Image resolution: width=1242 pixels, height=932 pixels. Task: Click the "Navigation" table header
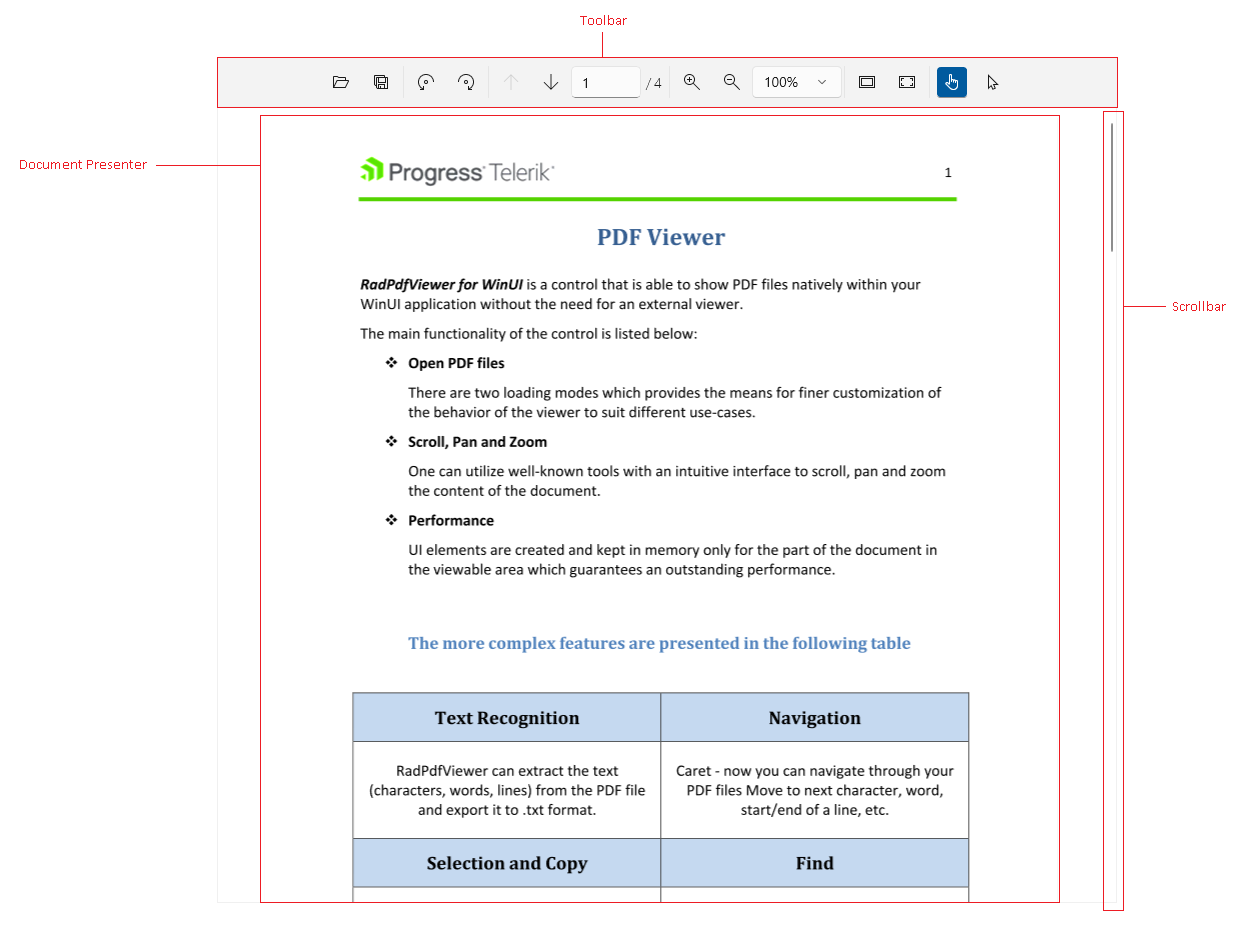pyautogui.click(x=815, y=718)
